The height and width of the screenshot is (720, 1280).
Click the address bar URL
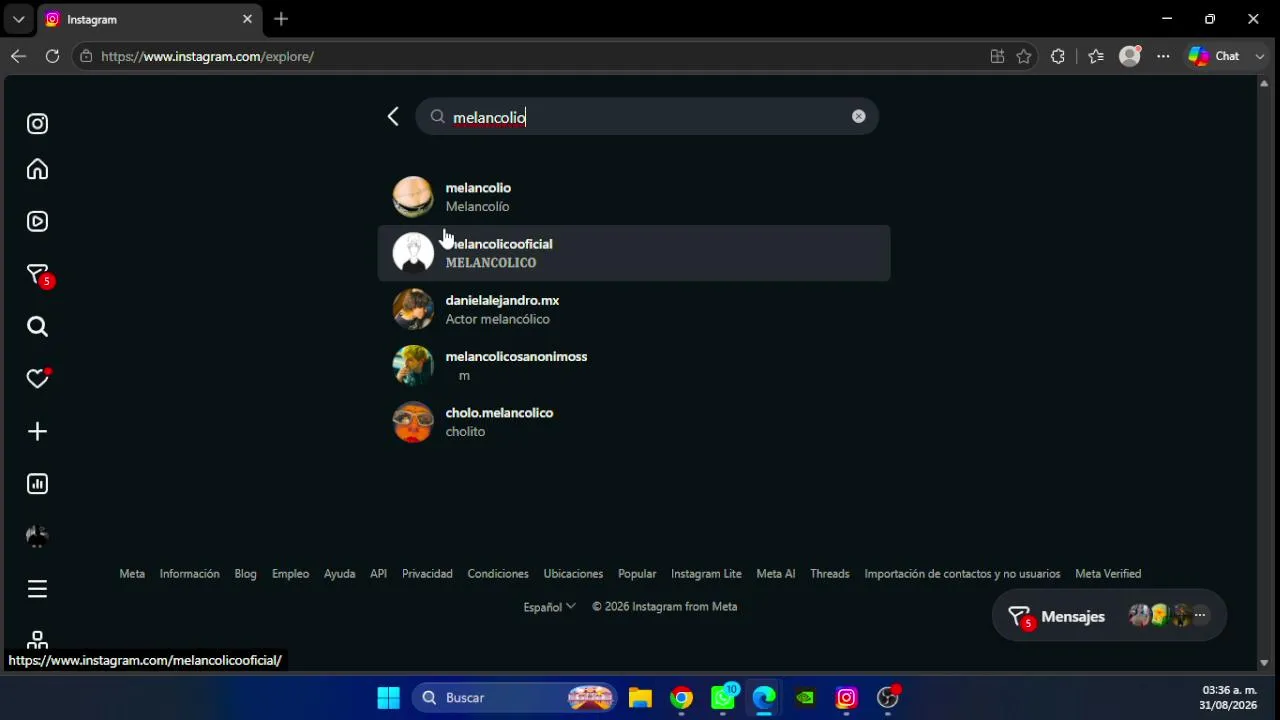[x=207, y=56]
